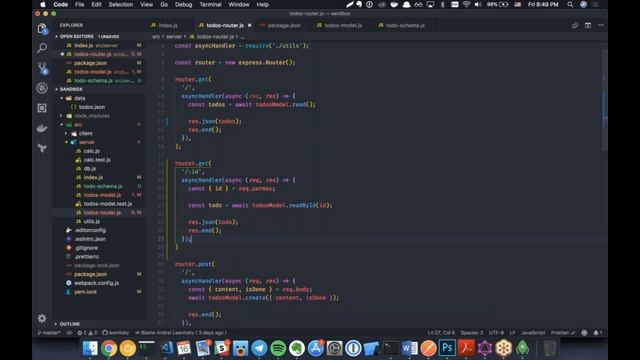Open the Source Control view
This screenshot has height=360, width=640.
[42, 68]
